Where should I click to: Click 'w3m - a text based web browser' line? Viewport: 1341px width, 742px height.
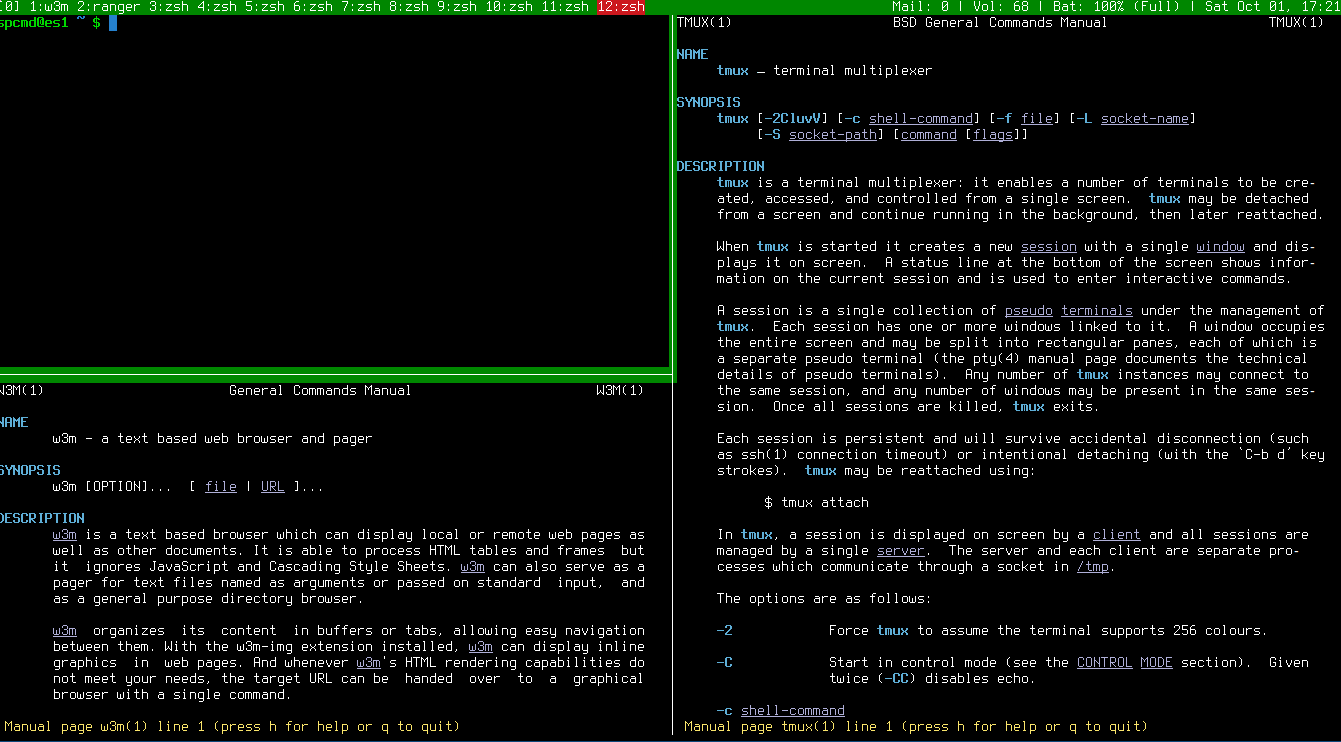click(x=213, y=439)
